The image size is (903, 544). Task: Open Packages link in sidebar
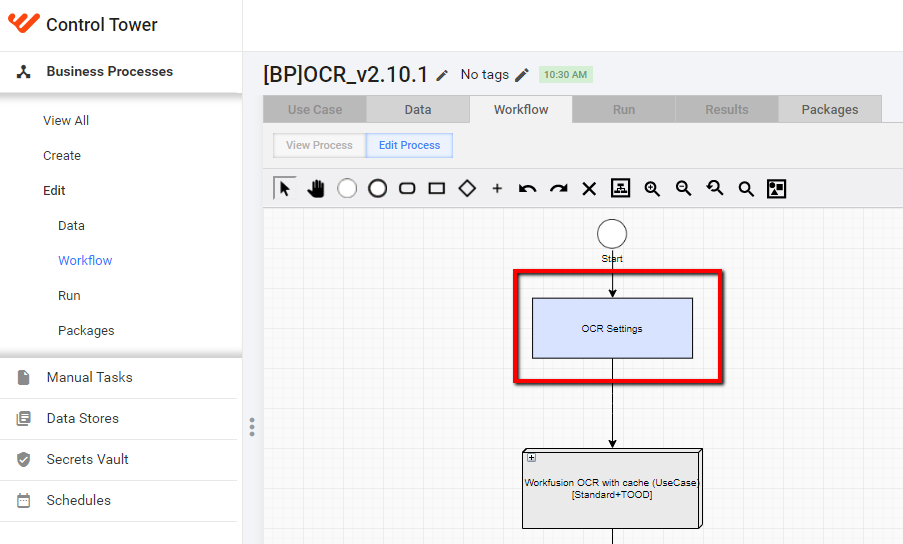point(86,330)
